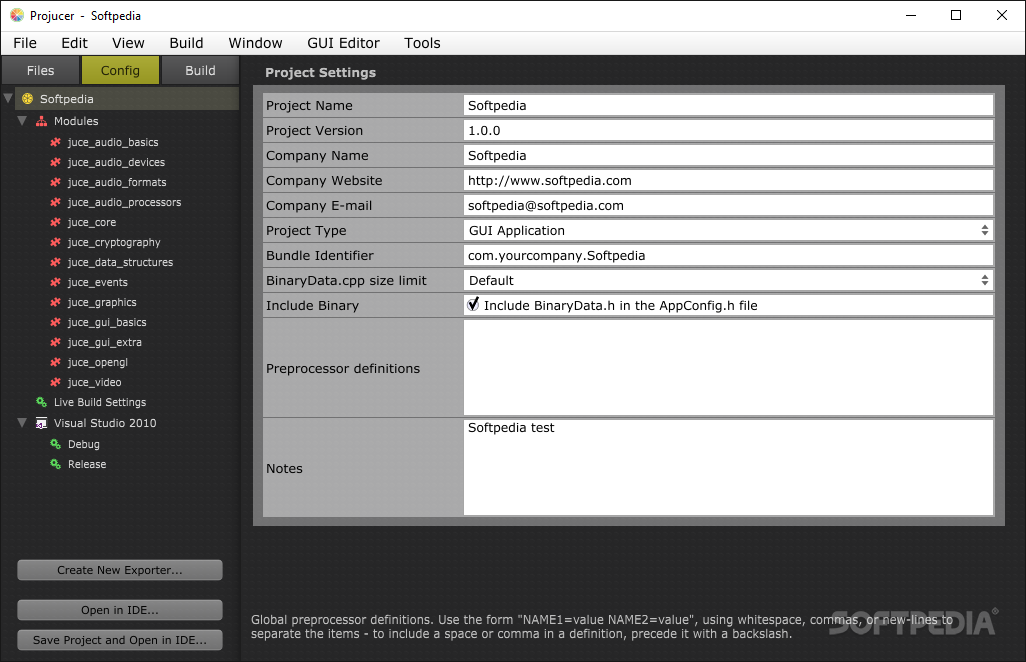Collapse the Visual Studio 2010 node
The width and height of the screenshot is (1026, 662).
(x=22, y=423)
